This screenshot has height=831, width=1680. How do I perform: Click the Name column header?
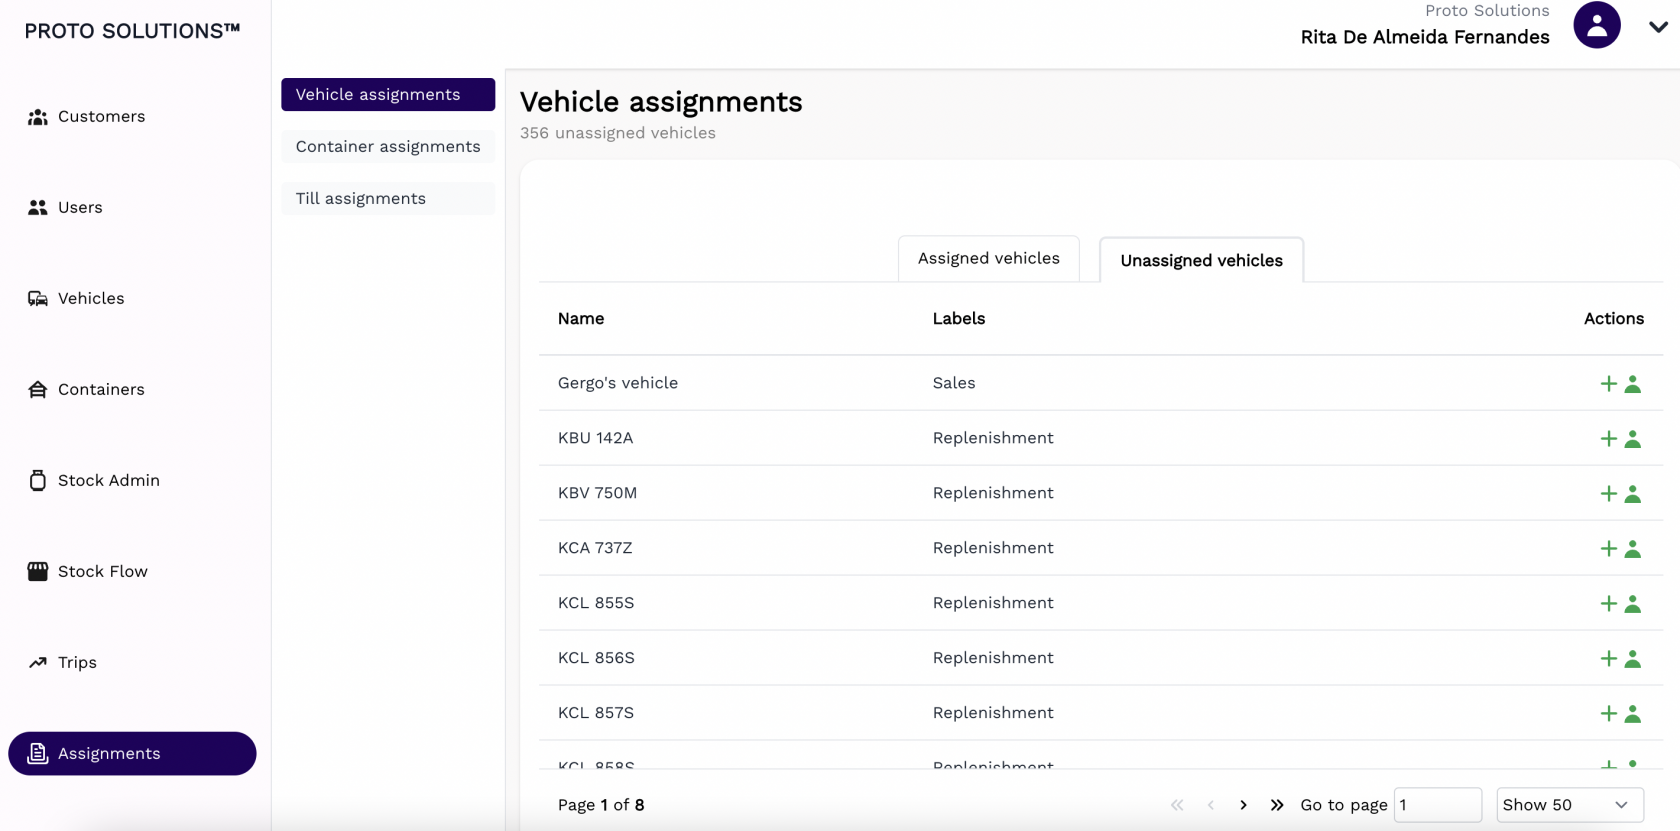(x=581, y=319)
